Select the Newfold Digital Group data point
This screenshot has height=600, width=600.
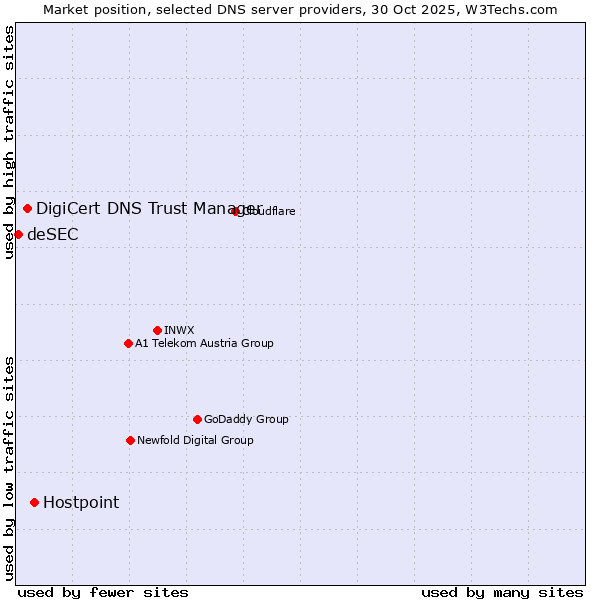point(130,440)
